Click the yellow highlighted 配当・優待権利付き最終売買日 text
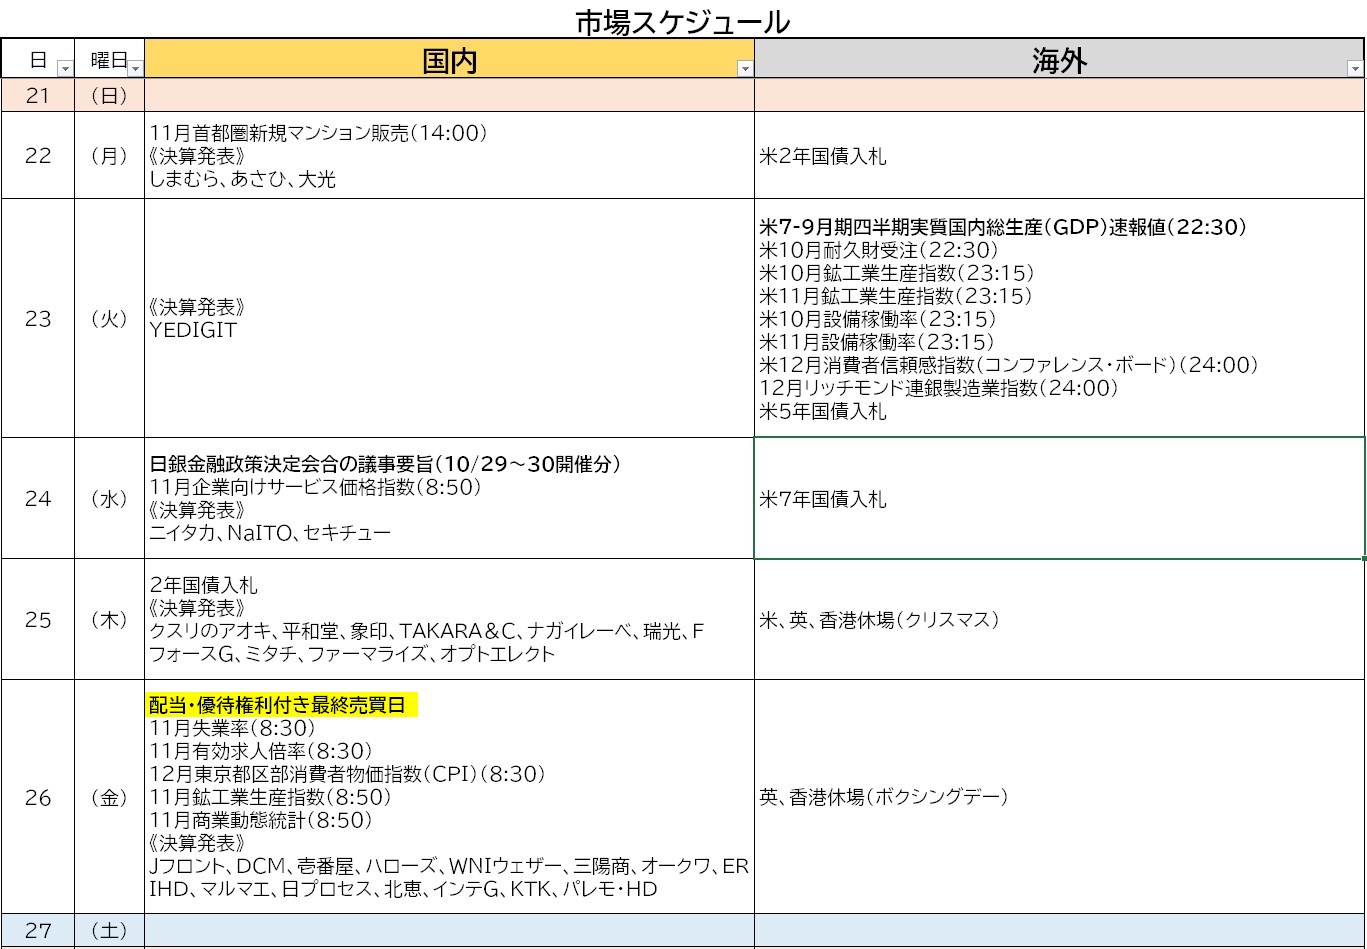 (x=283, y=705)
